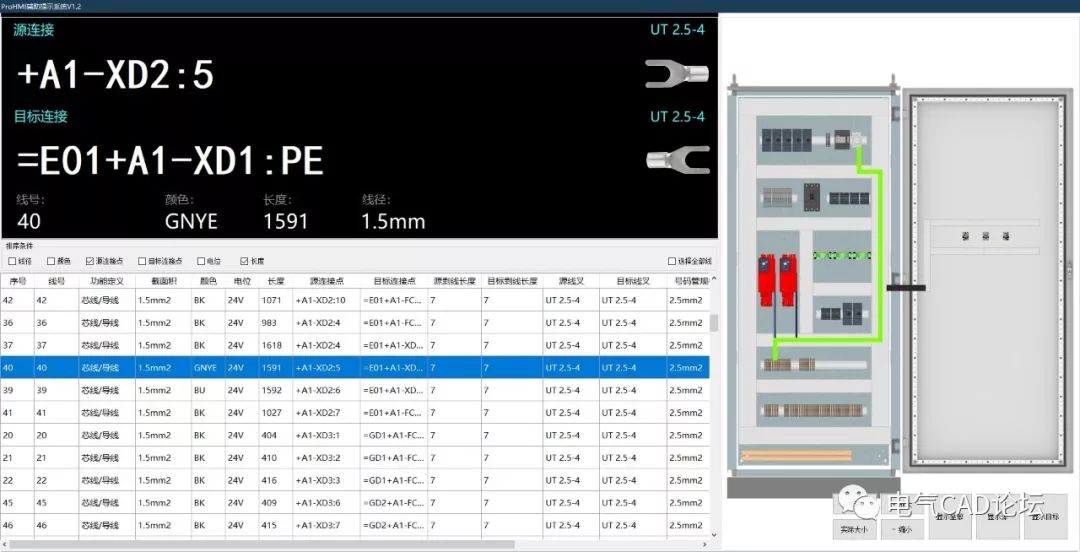Select wire row 21 with length 410
Screen dimensions: 1080x552
click(355, 458)
